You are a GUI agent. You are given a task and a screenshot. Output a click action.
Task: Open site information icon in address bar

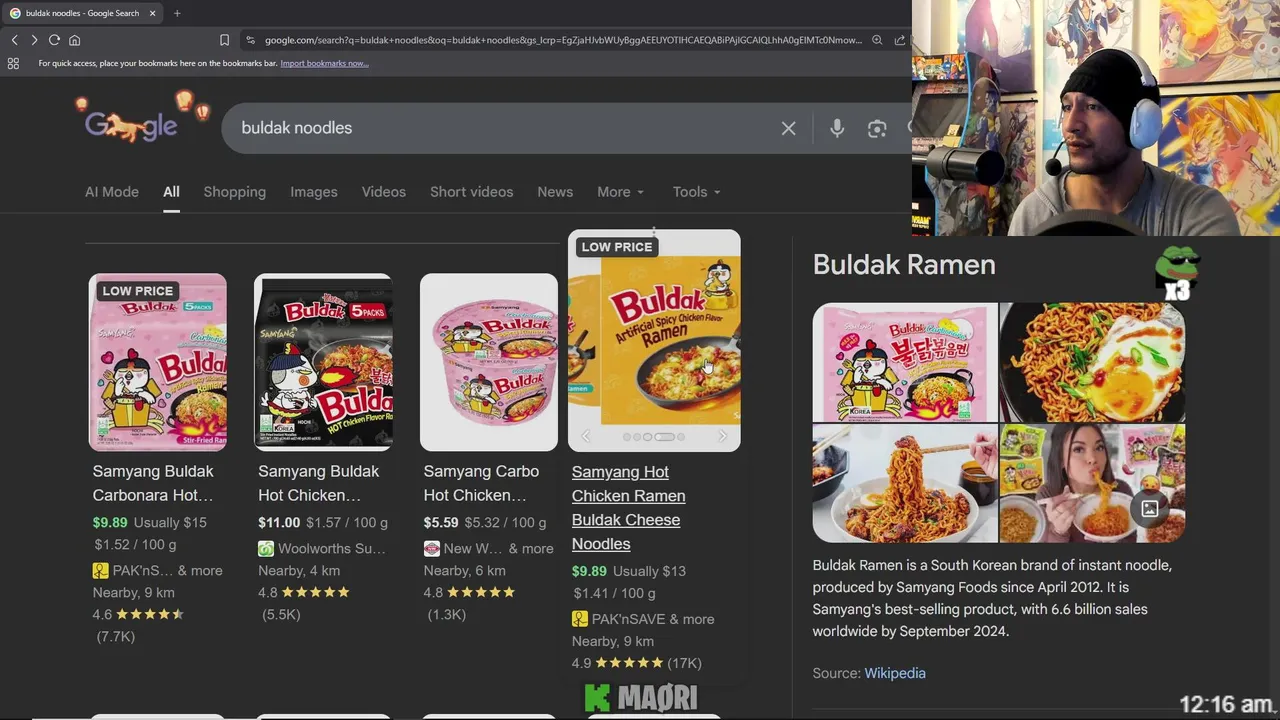tap(249, 40)
